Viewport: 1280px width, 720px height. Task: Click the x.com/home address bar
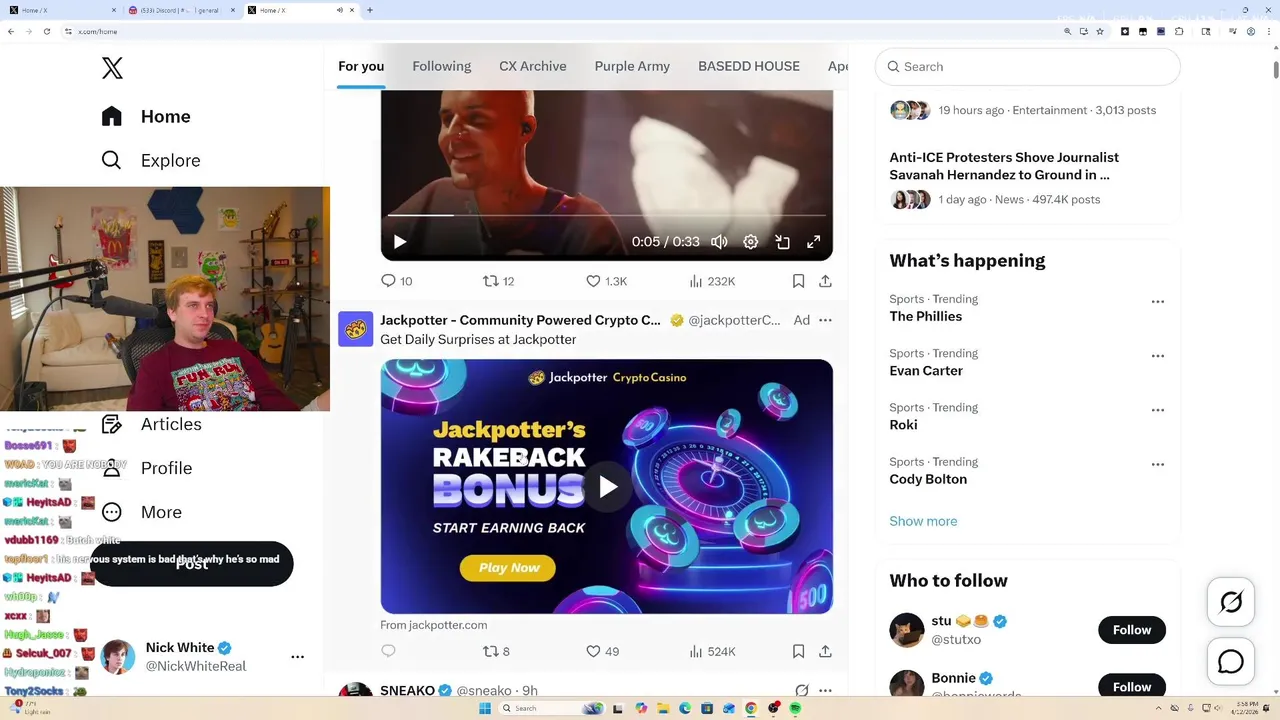pos(560,31)
